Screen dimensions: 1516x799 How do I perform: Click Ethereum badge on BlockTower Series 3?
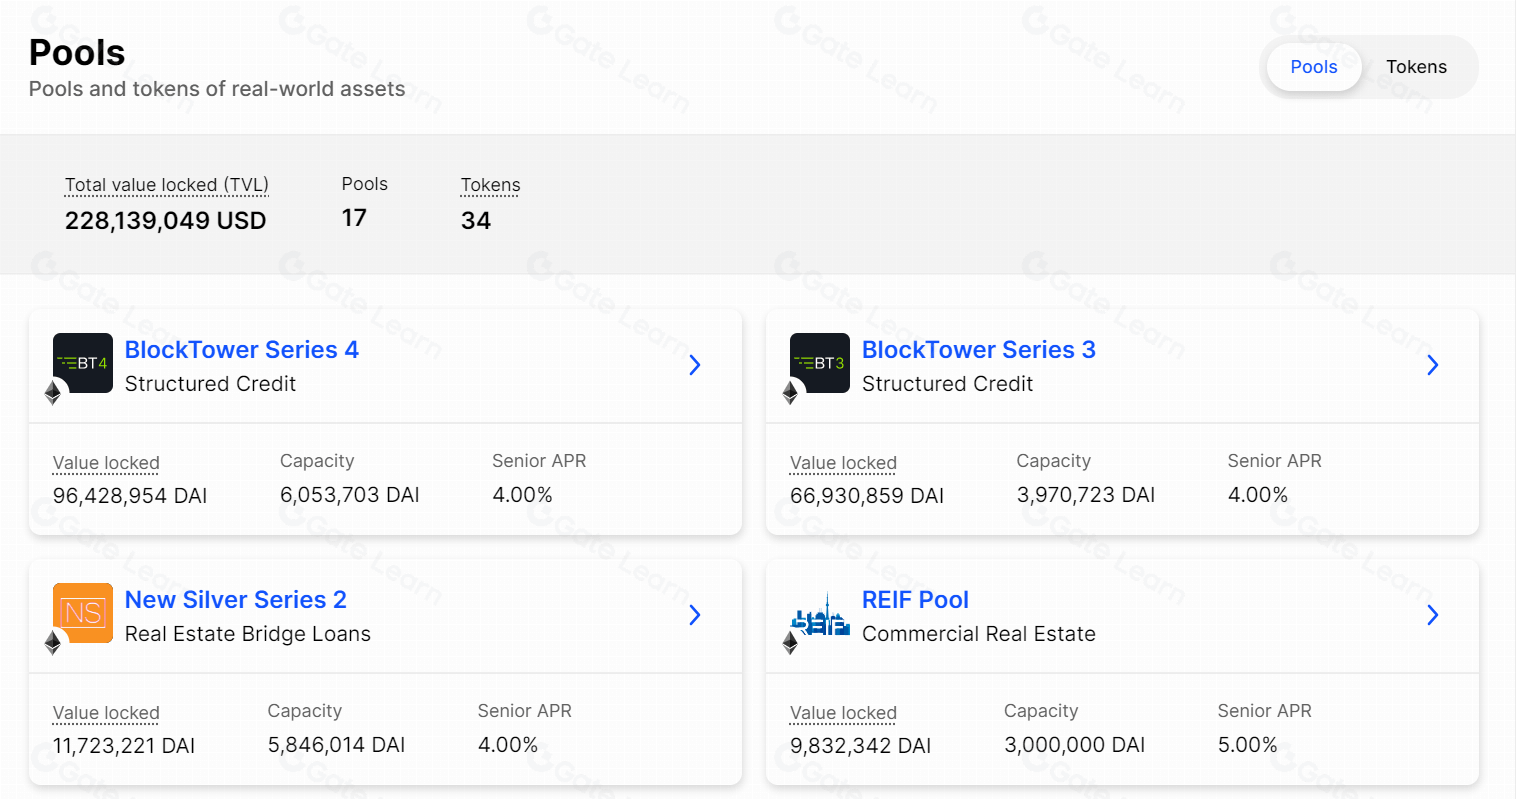coord(790,393)
